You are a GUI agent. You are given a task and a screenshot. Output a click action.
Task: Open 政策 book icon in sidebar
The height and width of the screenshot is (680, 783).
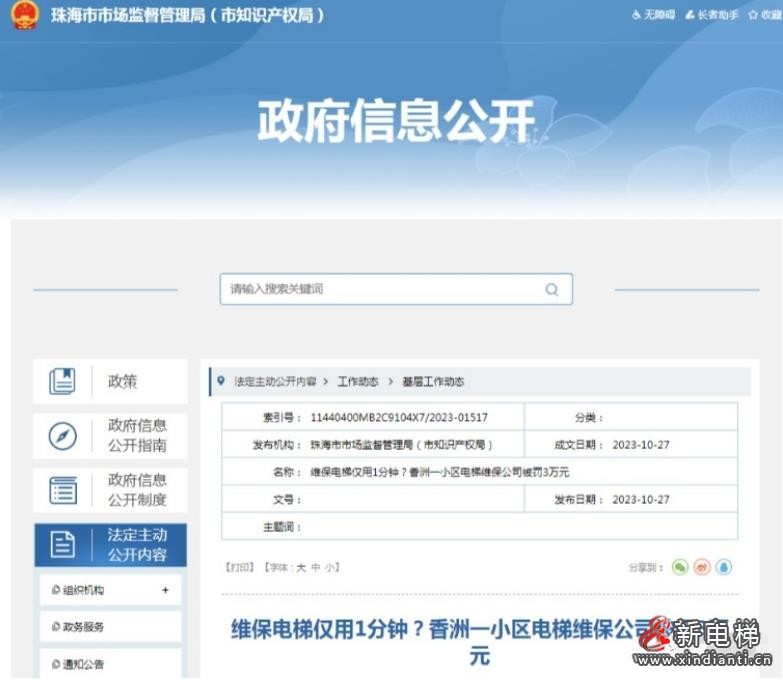62,381
